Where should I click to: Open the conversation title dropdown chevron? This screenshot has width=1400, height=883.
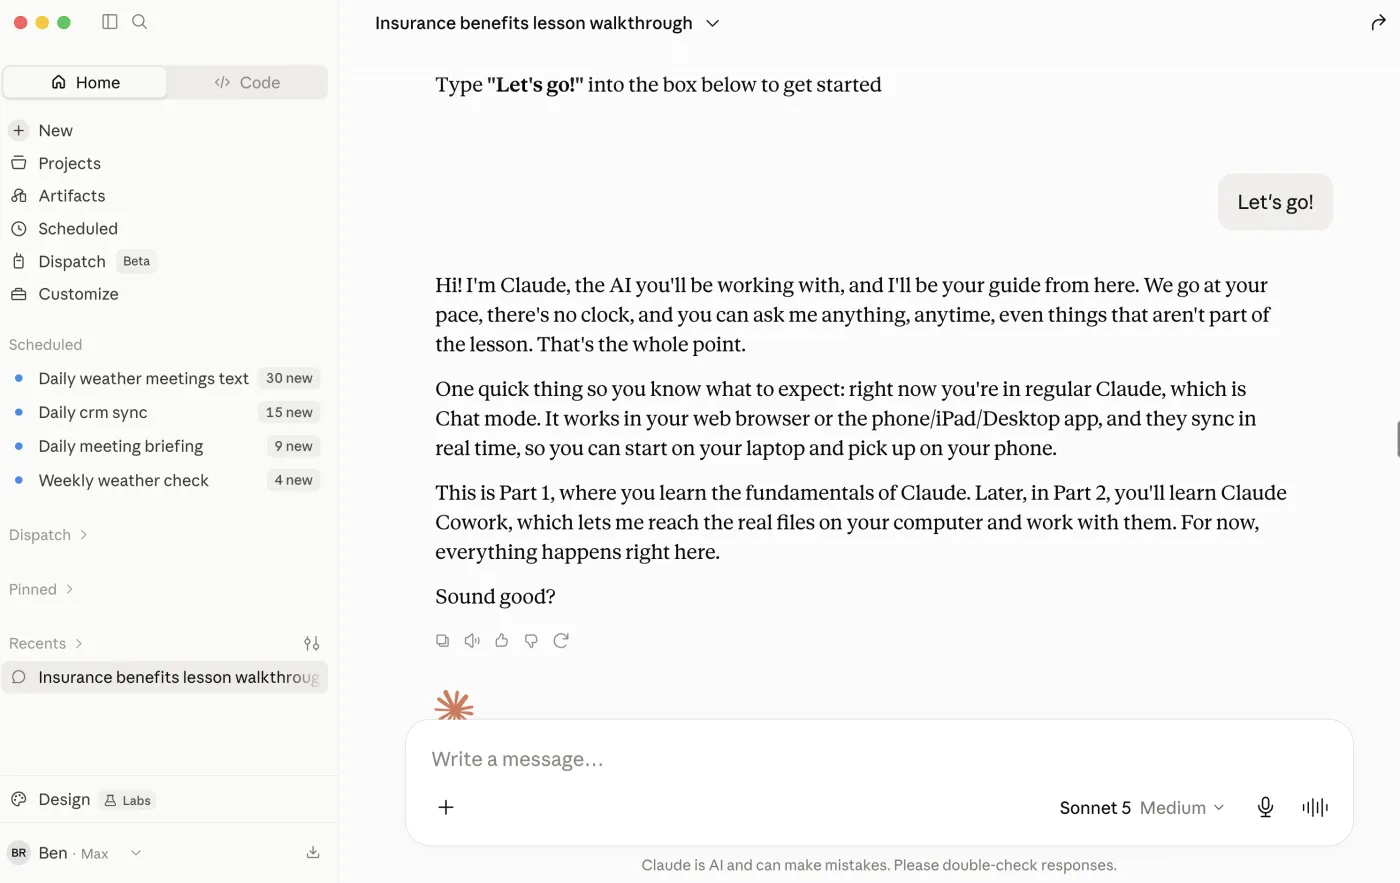pyautogui.click(x=713, y=23)
